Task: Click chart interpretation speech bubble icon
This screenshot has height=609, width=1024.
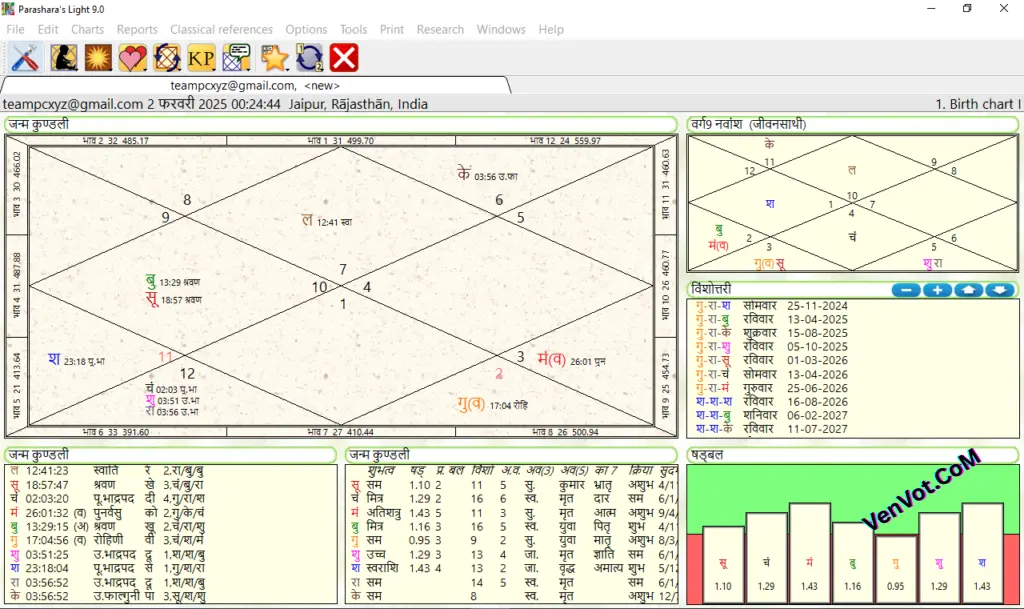Action: [236, 58]
